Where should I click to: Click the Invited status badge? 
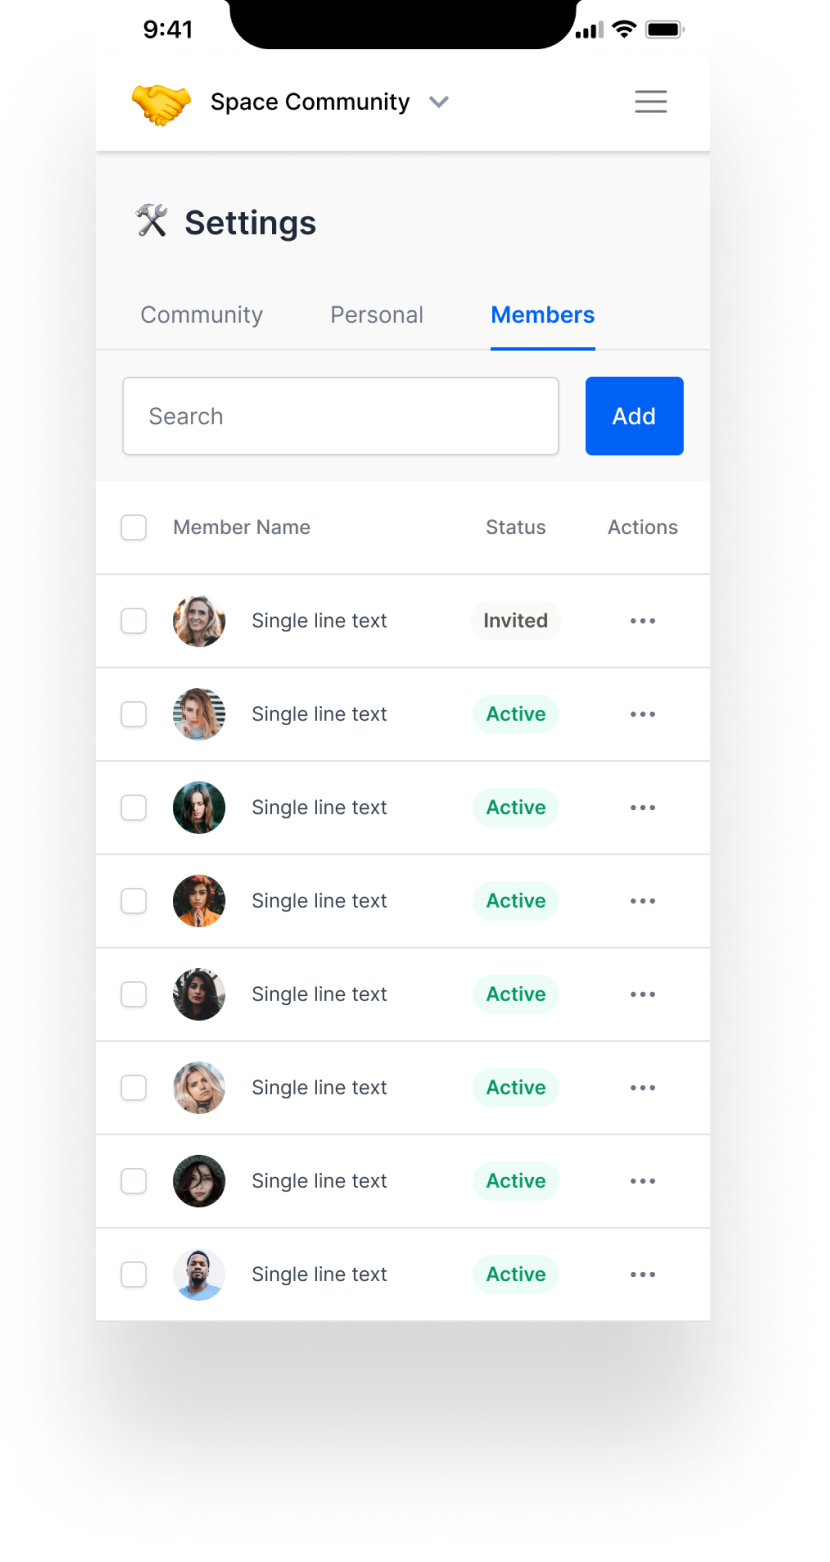(x=515, y=621)
